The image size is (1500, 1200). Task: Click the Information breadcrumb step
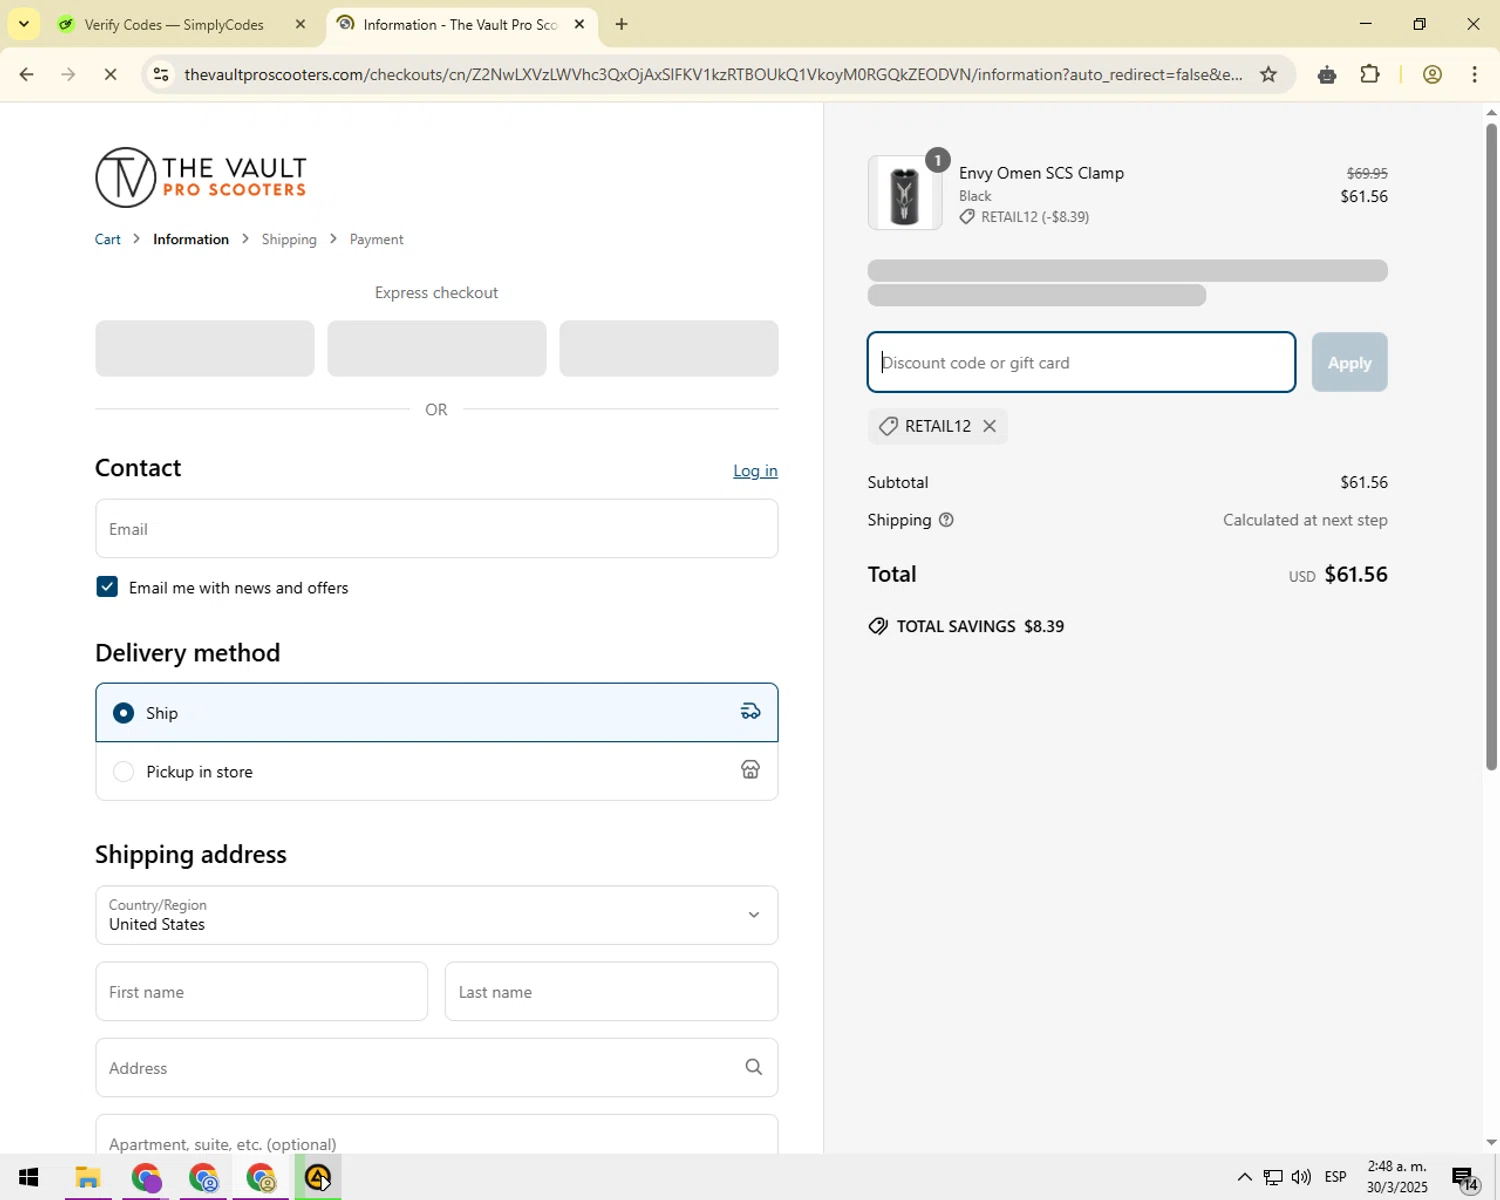pyautogui.click(x=191, y=239)
